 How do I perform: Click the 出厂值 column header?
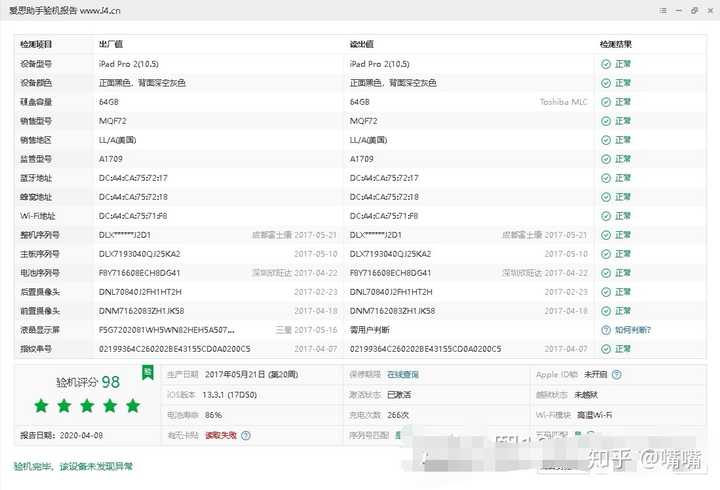pyautogui.click(x=111, y=44)
